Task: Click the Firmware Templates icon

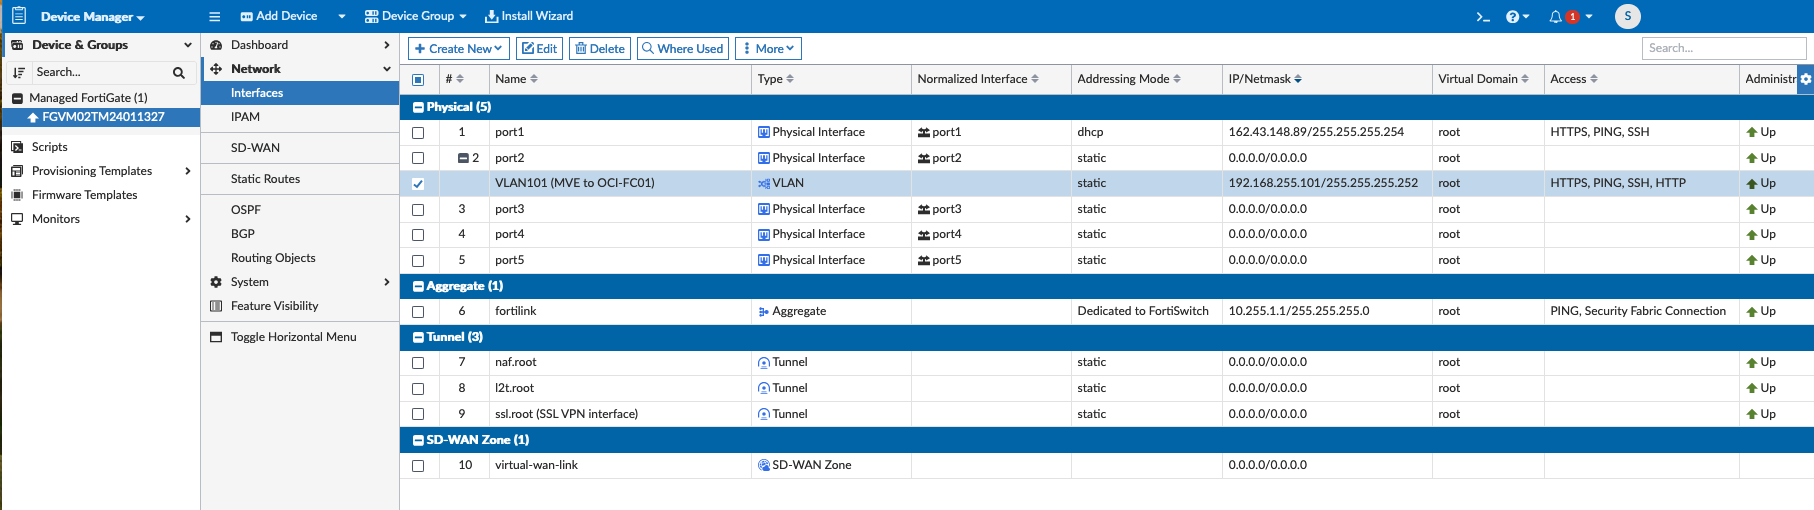Action: pos(17,195)
